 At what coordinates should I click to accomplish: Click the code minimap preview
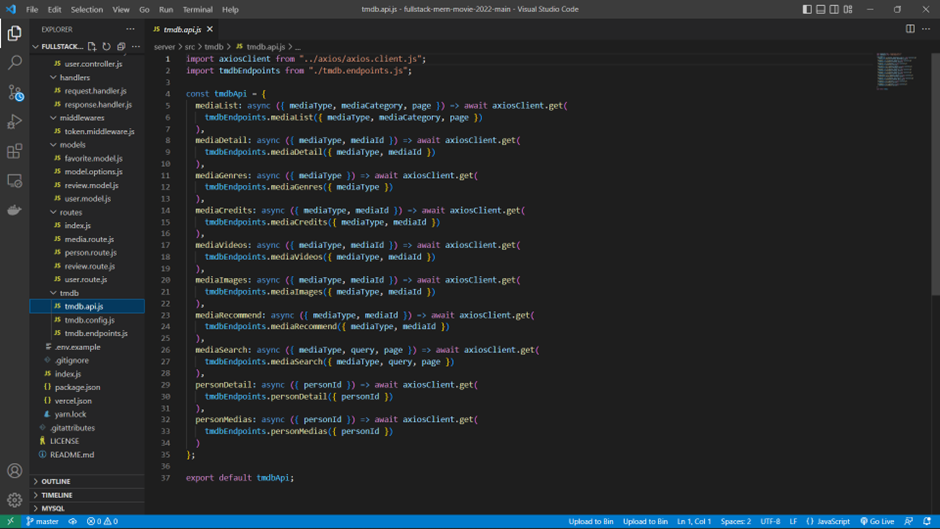coord(899,71)
